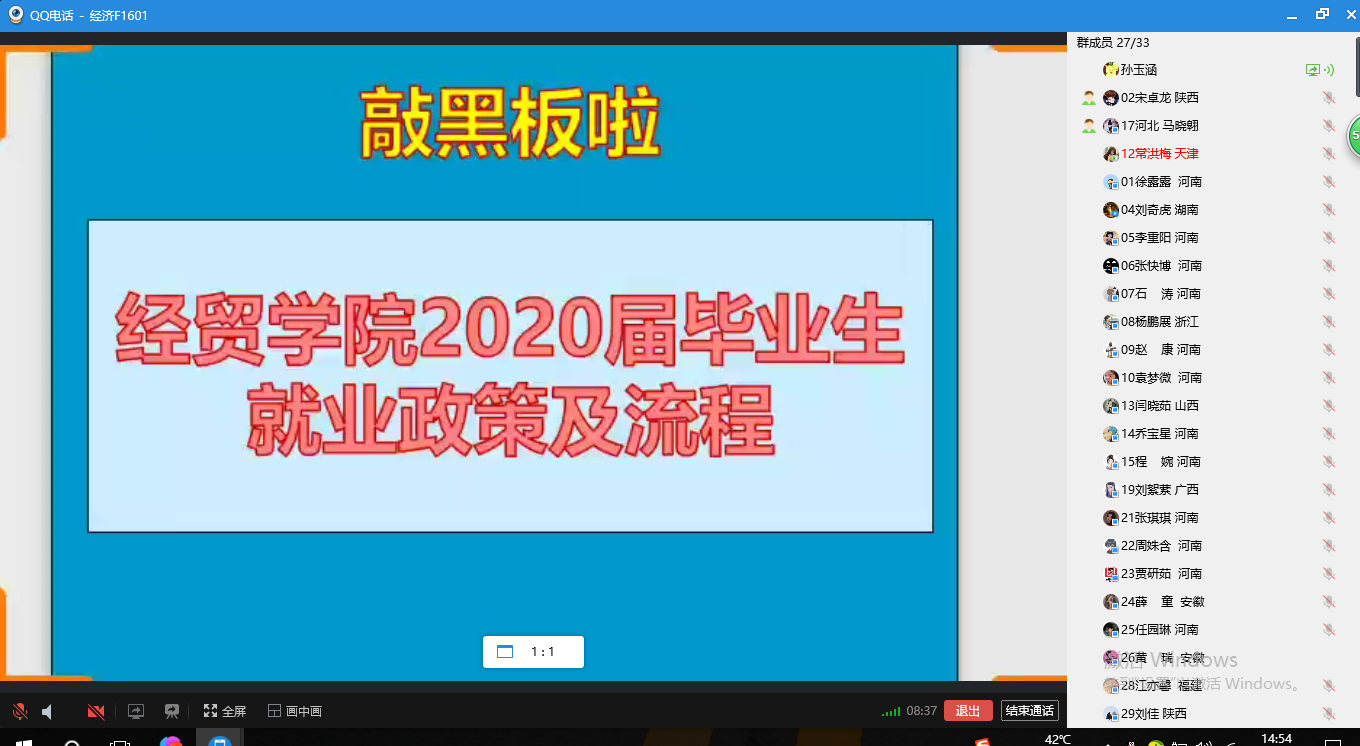This screenshot has width=1360, height=746.
Task: Enter full screen mode (全屏)
Action: tap(225, 711)
